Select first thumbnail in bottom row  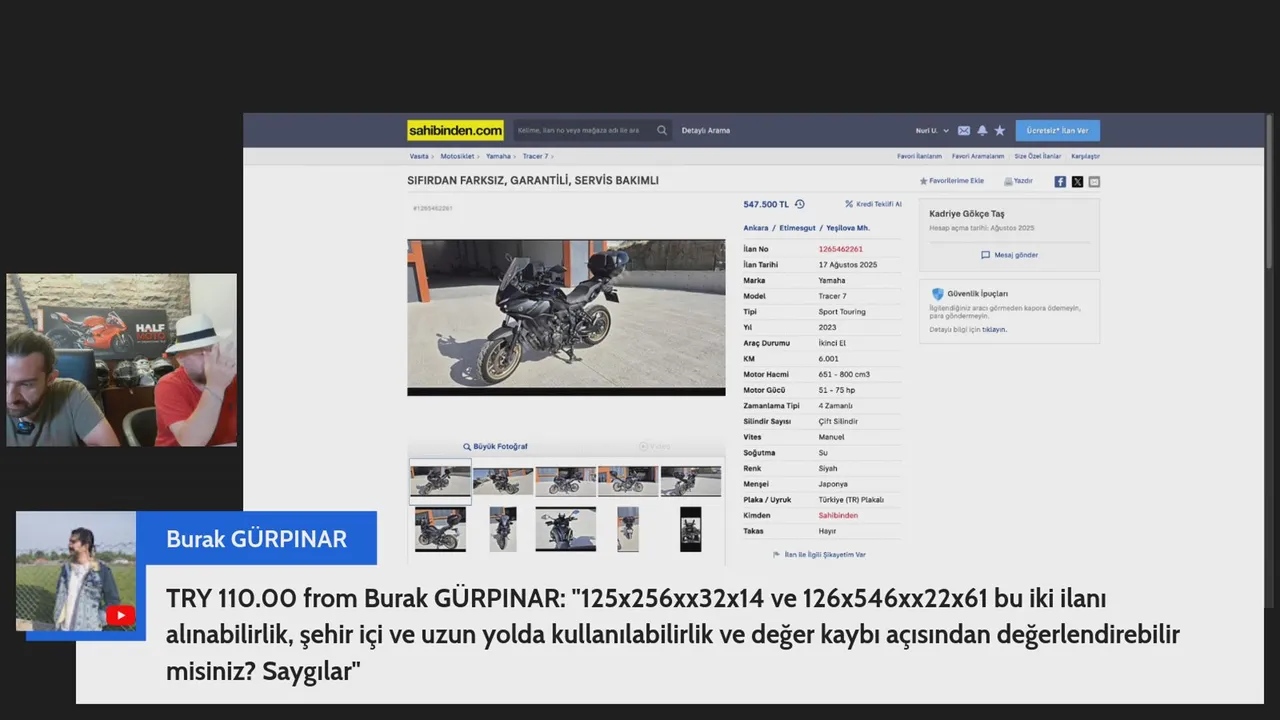pos(440,529)
